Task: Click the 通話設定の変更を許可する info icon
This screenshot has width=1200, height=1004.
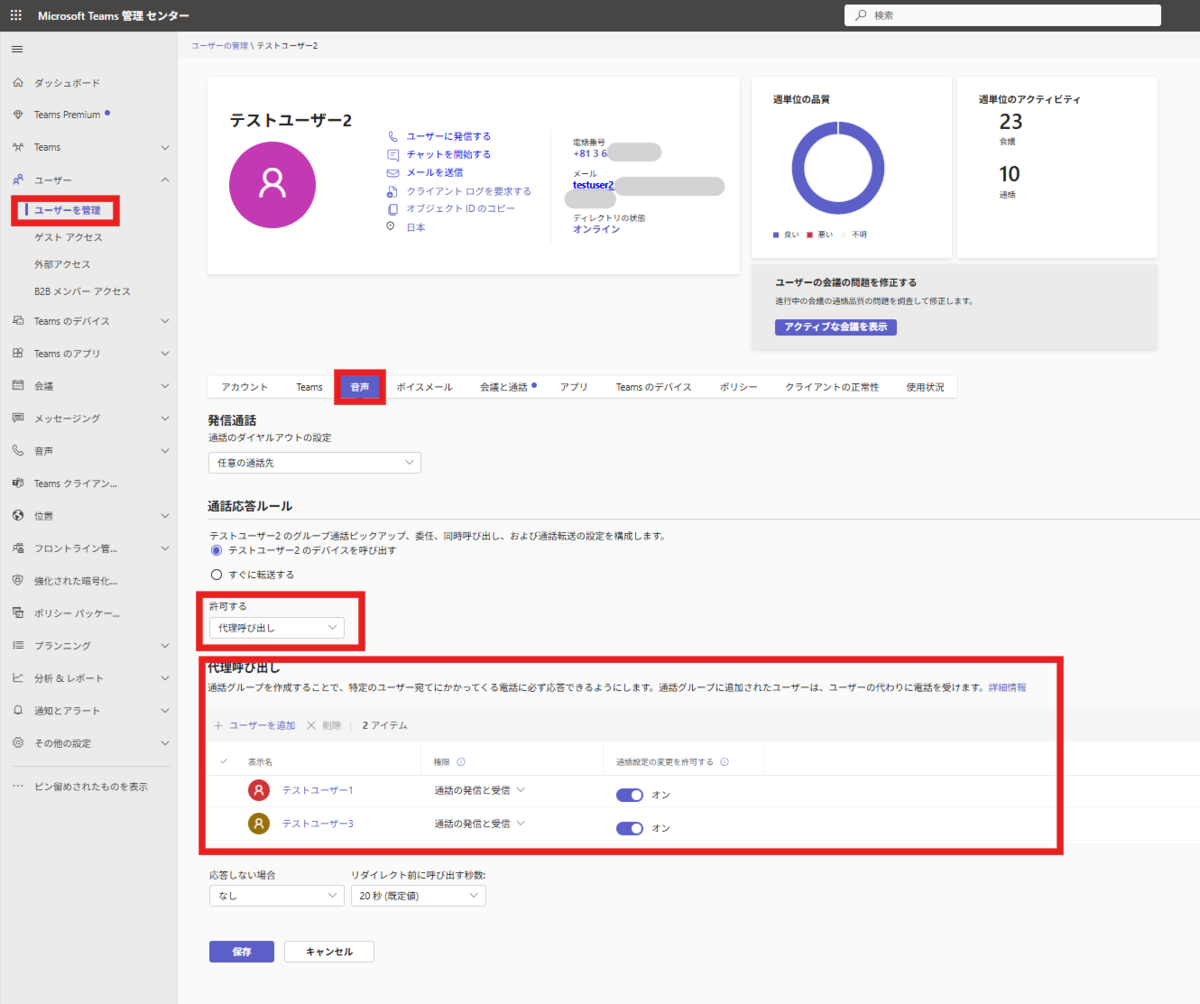Action: tap(724, 761)
